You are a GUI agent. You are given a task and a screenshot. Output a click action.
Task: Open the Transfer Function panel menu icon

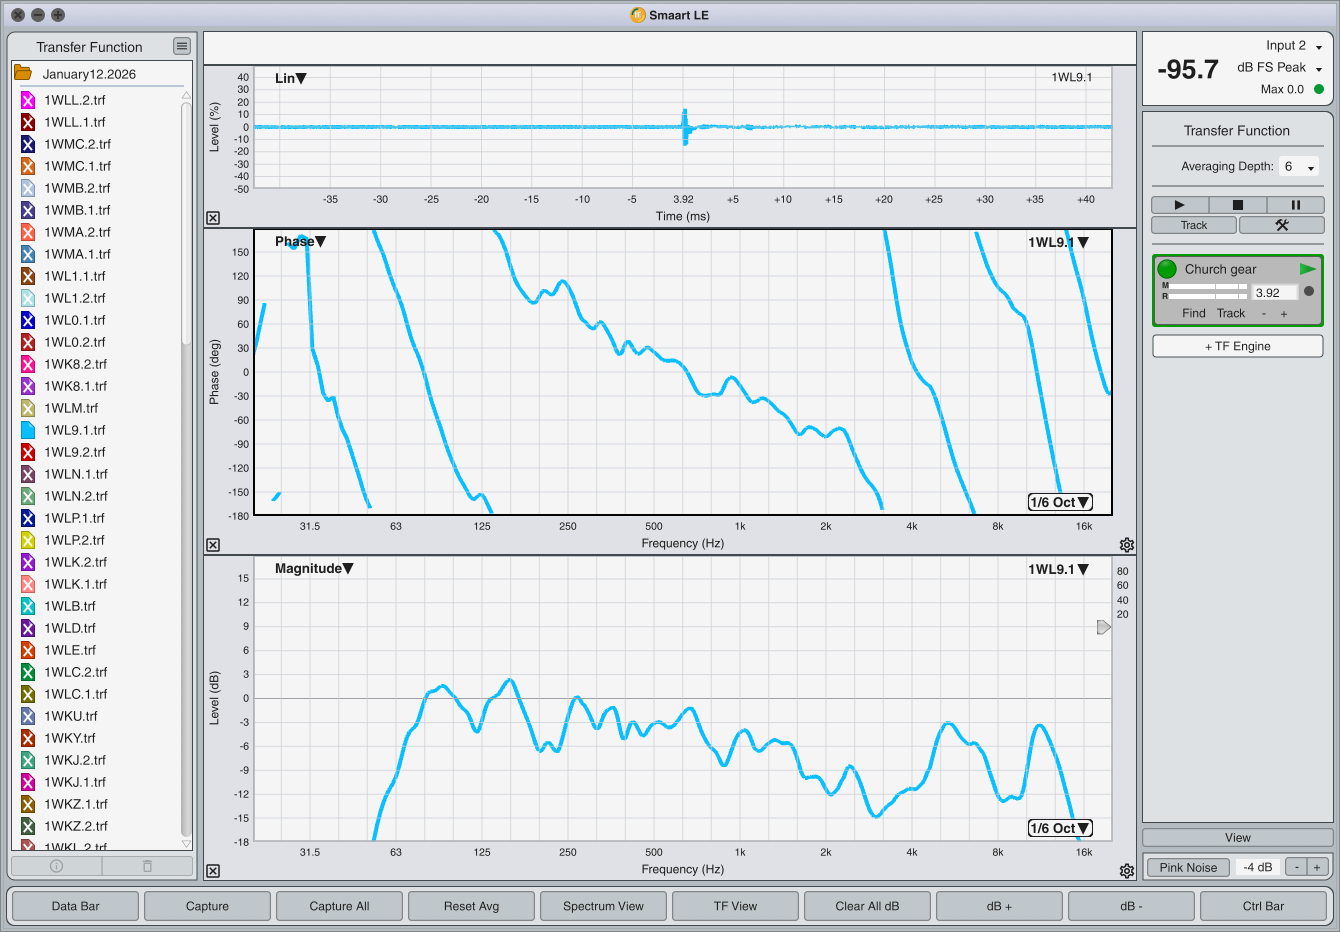[181, 46]
